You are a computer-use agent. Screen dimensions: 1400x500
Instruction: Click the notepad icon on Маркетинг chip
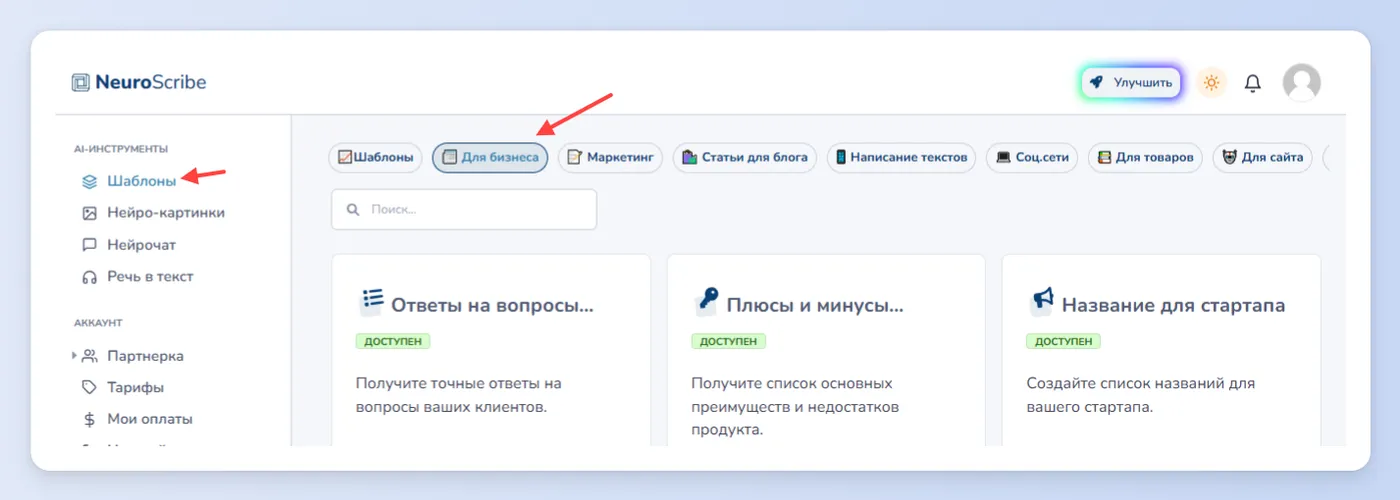[x=574, y=158]
